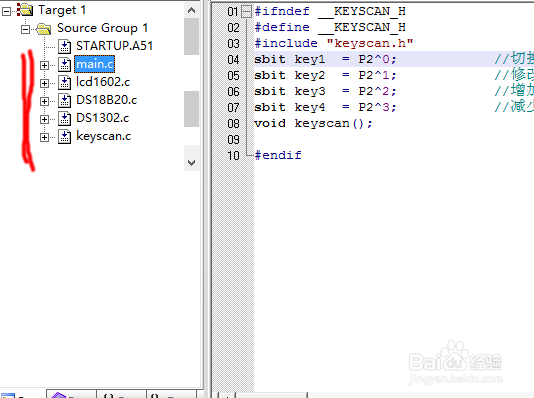Image resolution: width=534 pixels, height=398 pixels.
Task: Click project panel scroll up arrow
Action: [191, 11]
